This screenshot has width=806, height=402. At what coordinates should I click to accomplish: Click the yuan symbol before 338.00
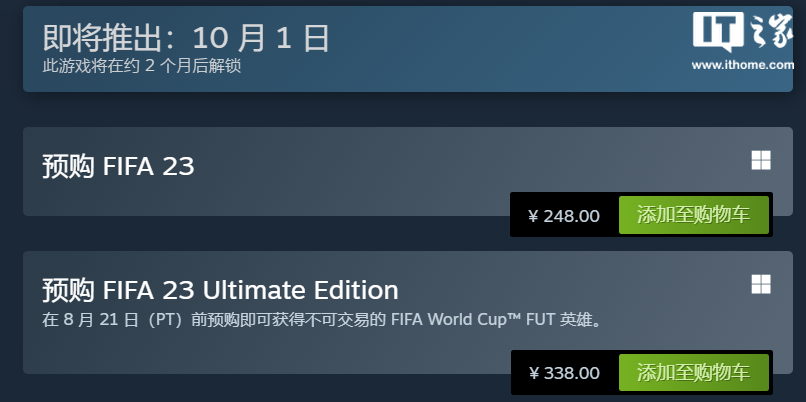click(534, 373)
